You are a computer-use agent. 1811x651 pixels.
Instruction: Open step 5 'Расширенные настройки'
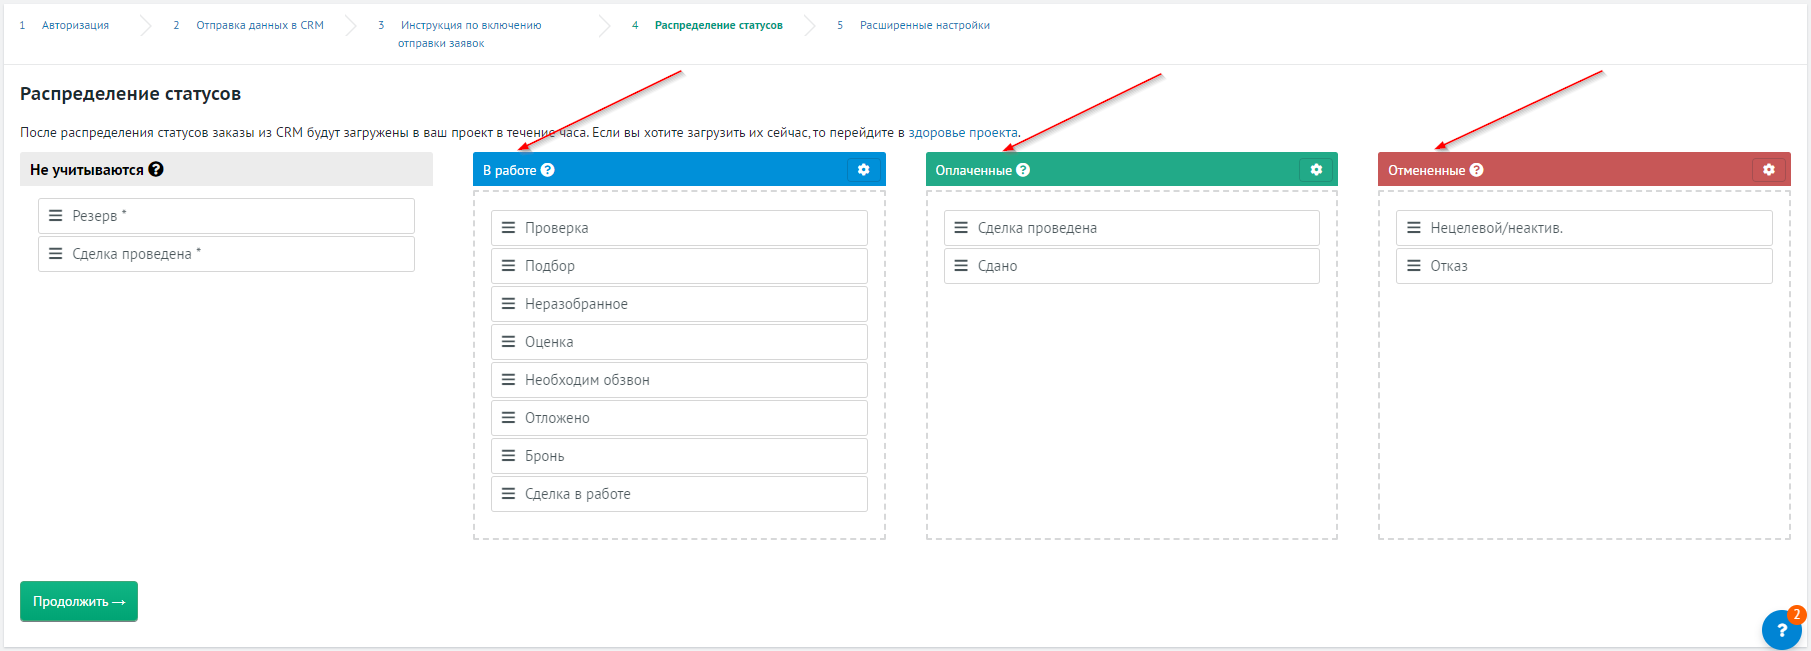point(924,25)
